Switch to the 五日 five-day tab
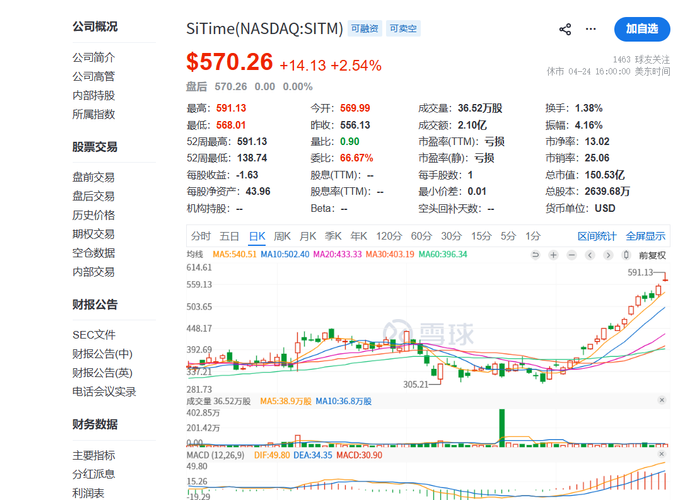The image size is (699, 500). point(229,236)
